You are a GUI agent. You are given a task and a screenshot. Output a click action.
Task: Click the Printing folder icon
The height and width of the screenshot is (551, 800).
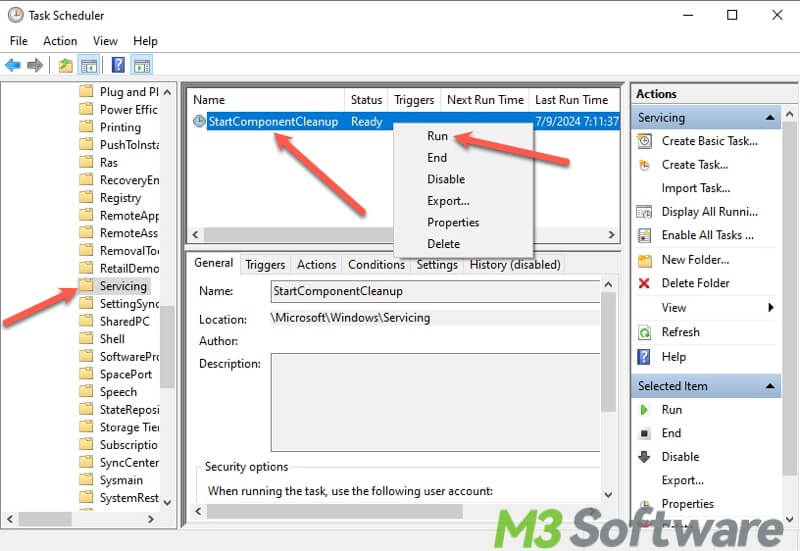[x=86, y=127]
